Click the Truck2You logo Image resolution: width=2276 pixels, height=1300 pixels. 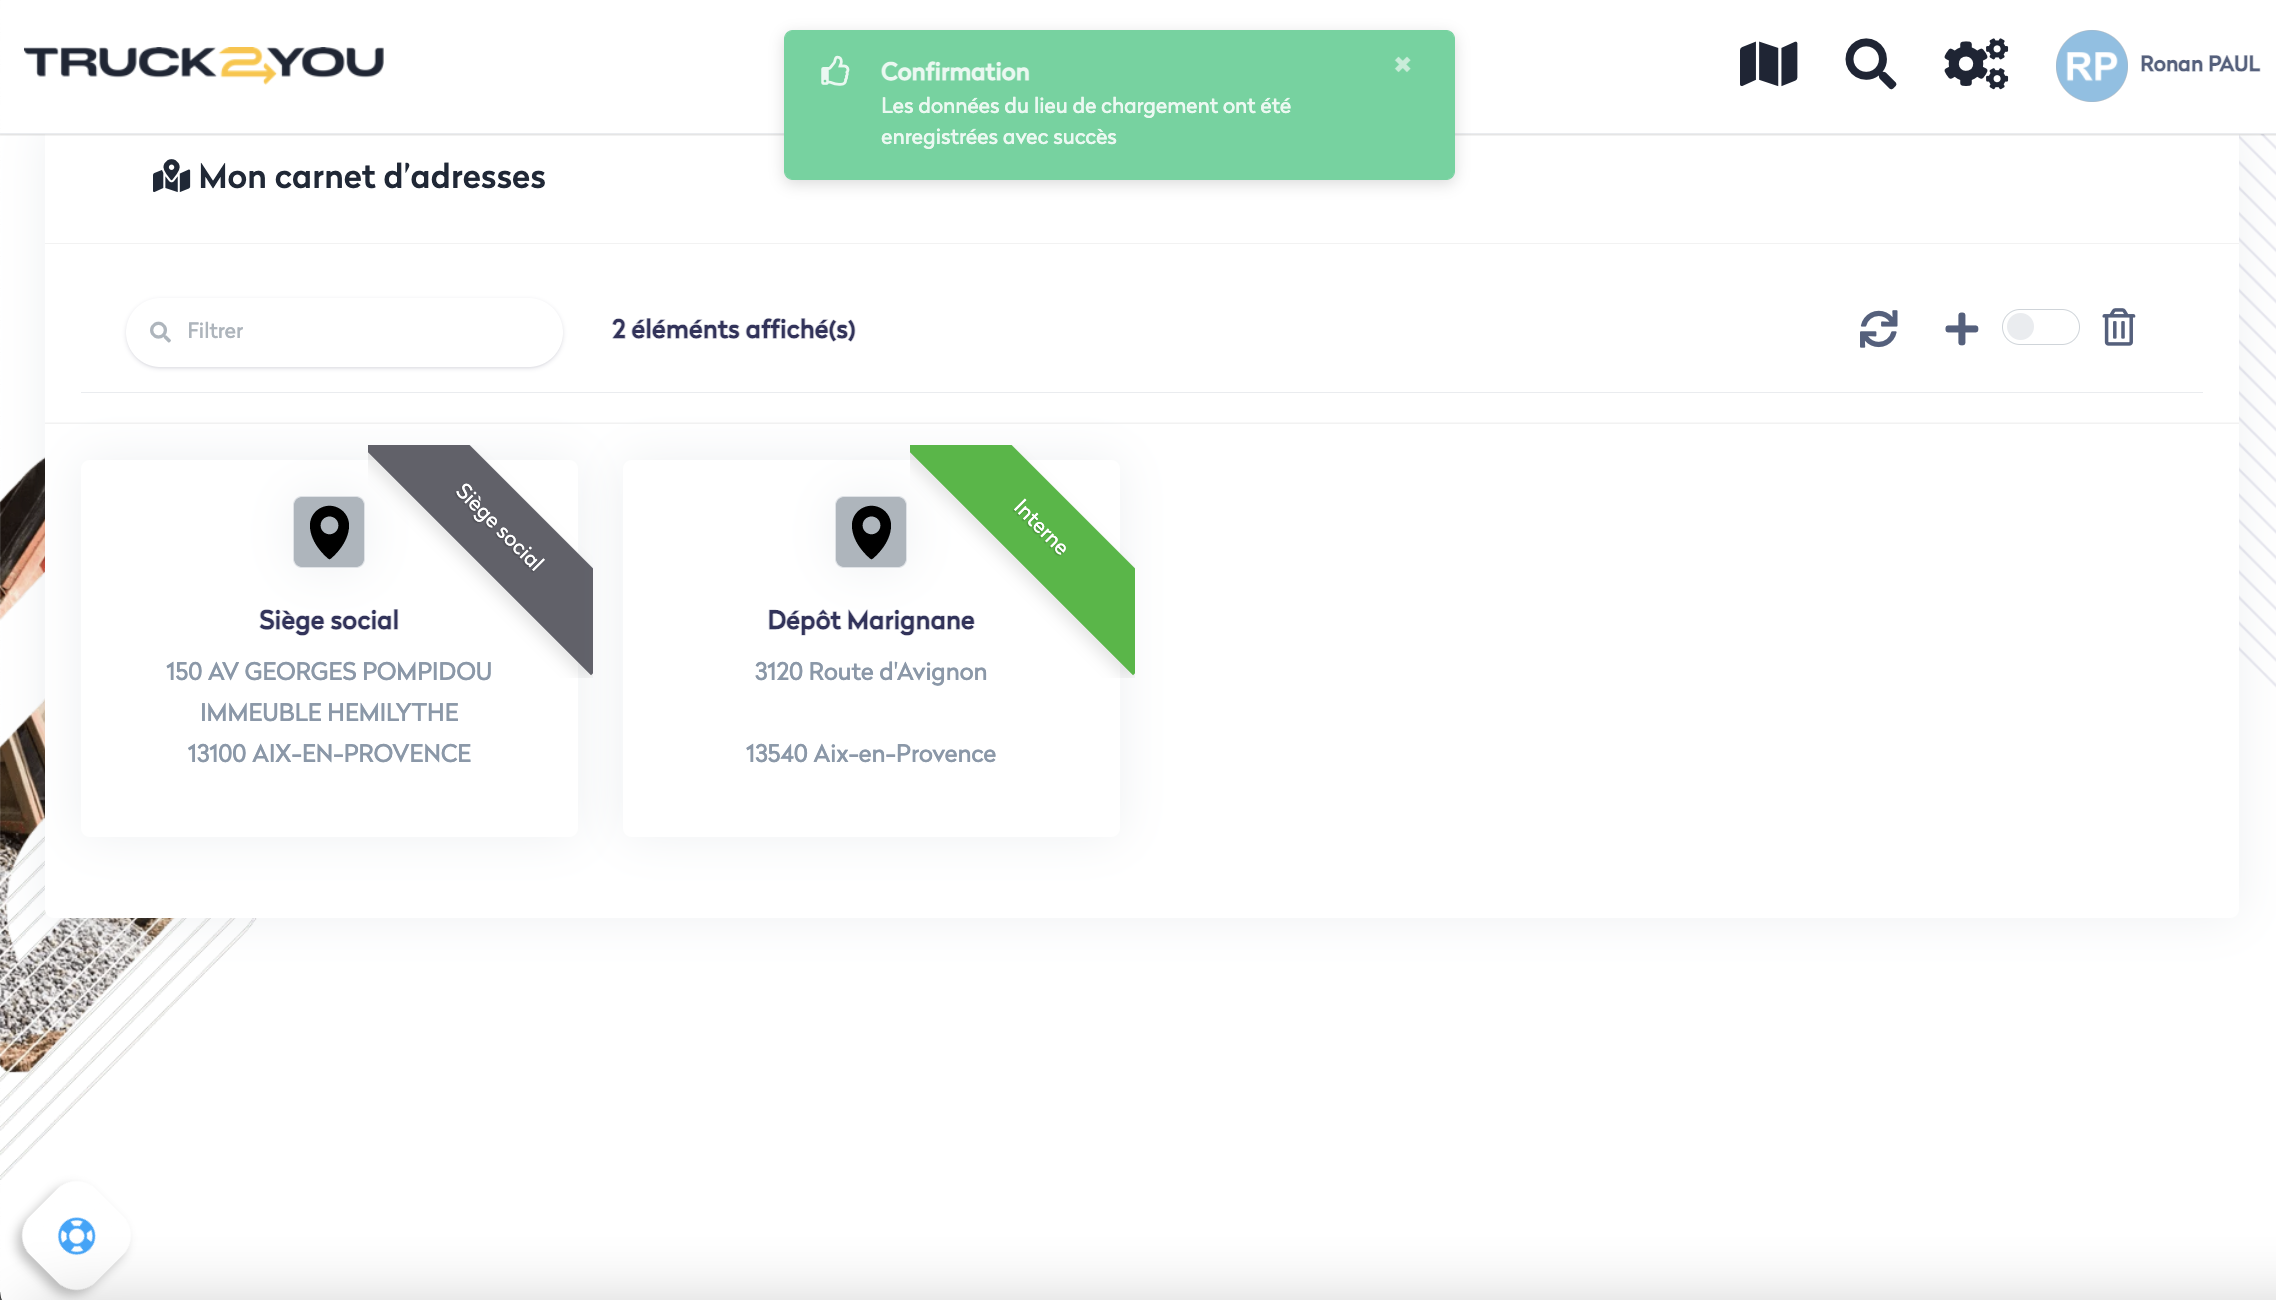(204, 63)
